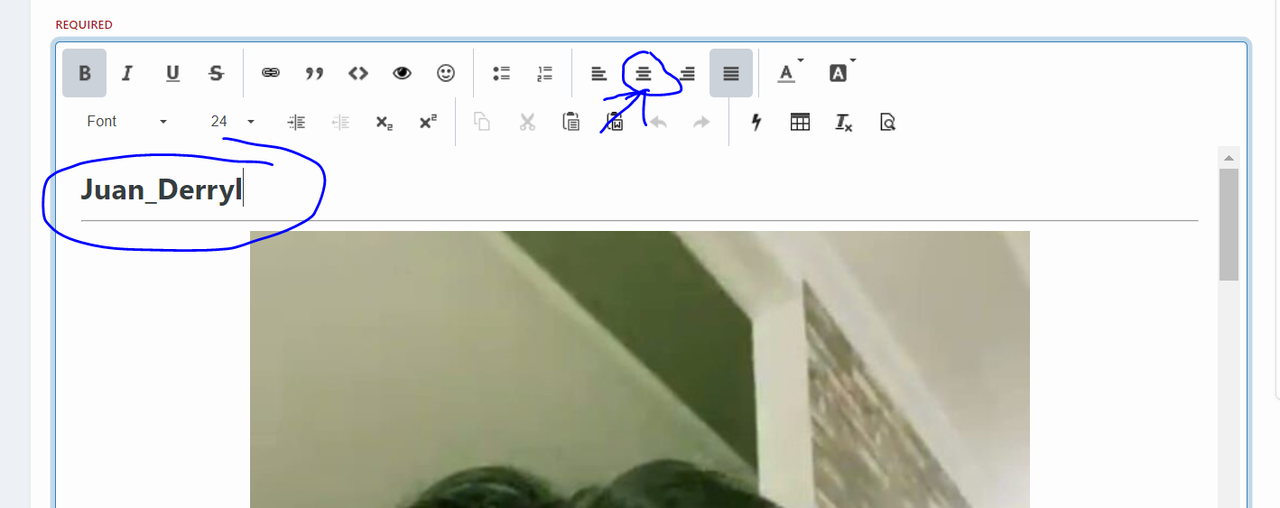
Task: Open the font size 24 dropdown
Action: [232, 121]
